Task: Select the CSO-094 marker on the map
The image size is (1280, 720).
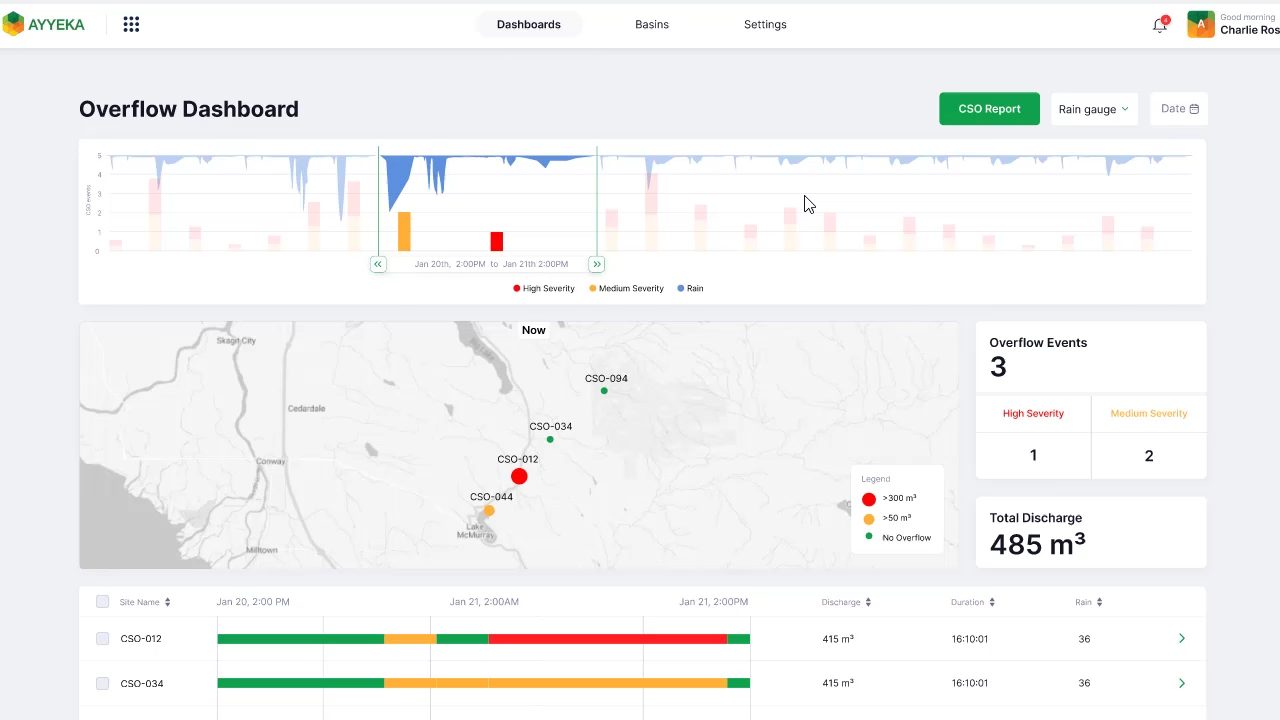Action: tap(604, 391)
